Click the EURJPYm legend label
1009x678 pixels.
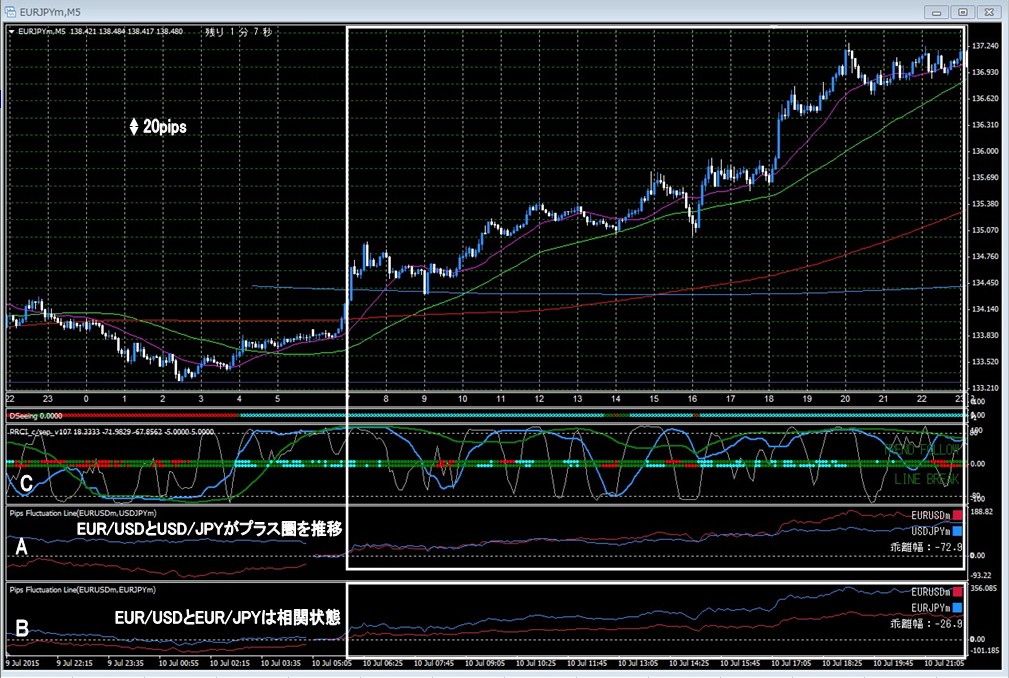coord(930,608)
